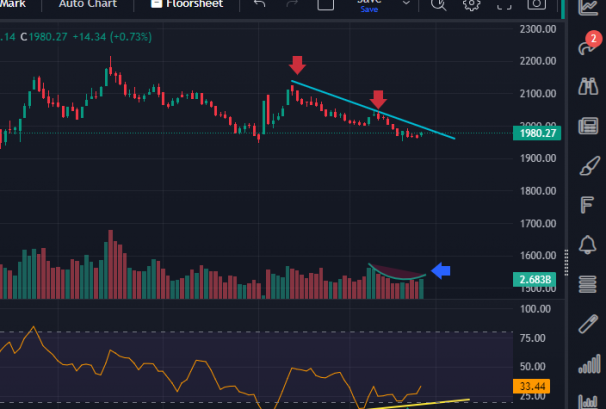Screen dimensions: 606x409
Task: Open the line chart panel icon in sidebar
Action: point(588,7)
